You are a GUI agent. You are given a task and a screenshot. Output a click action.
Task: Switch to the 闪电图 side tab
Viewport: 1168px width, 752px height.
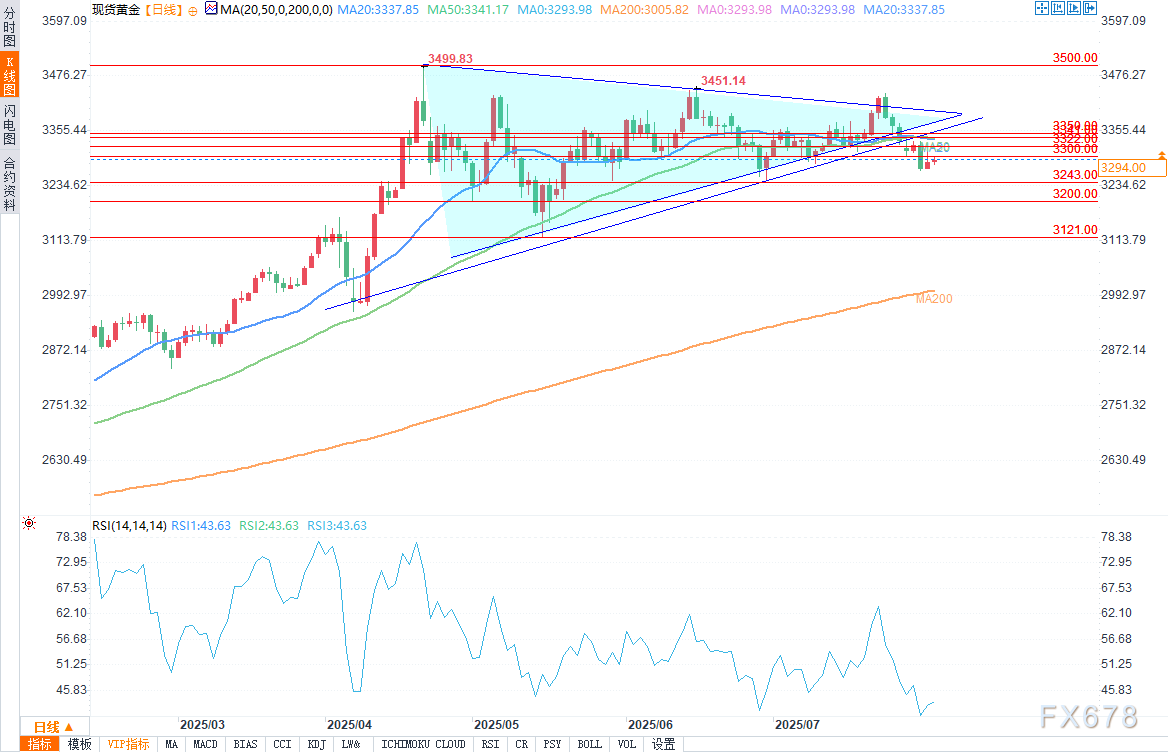(x=9, y=123)
